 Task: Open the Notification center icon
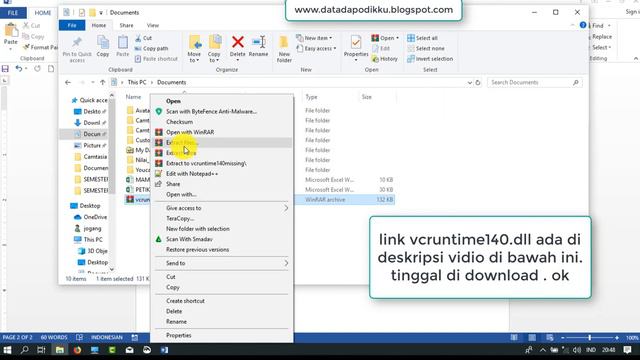(627, 350)
